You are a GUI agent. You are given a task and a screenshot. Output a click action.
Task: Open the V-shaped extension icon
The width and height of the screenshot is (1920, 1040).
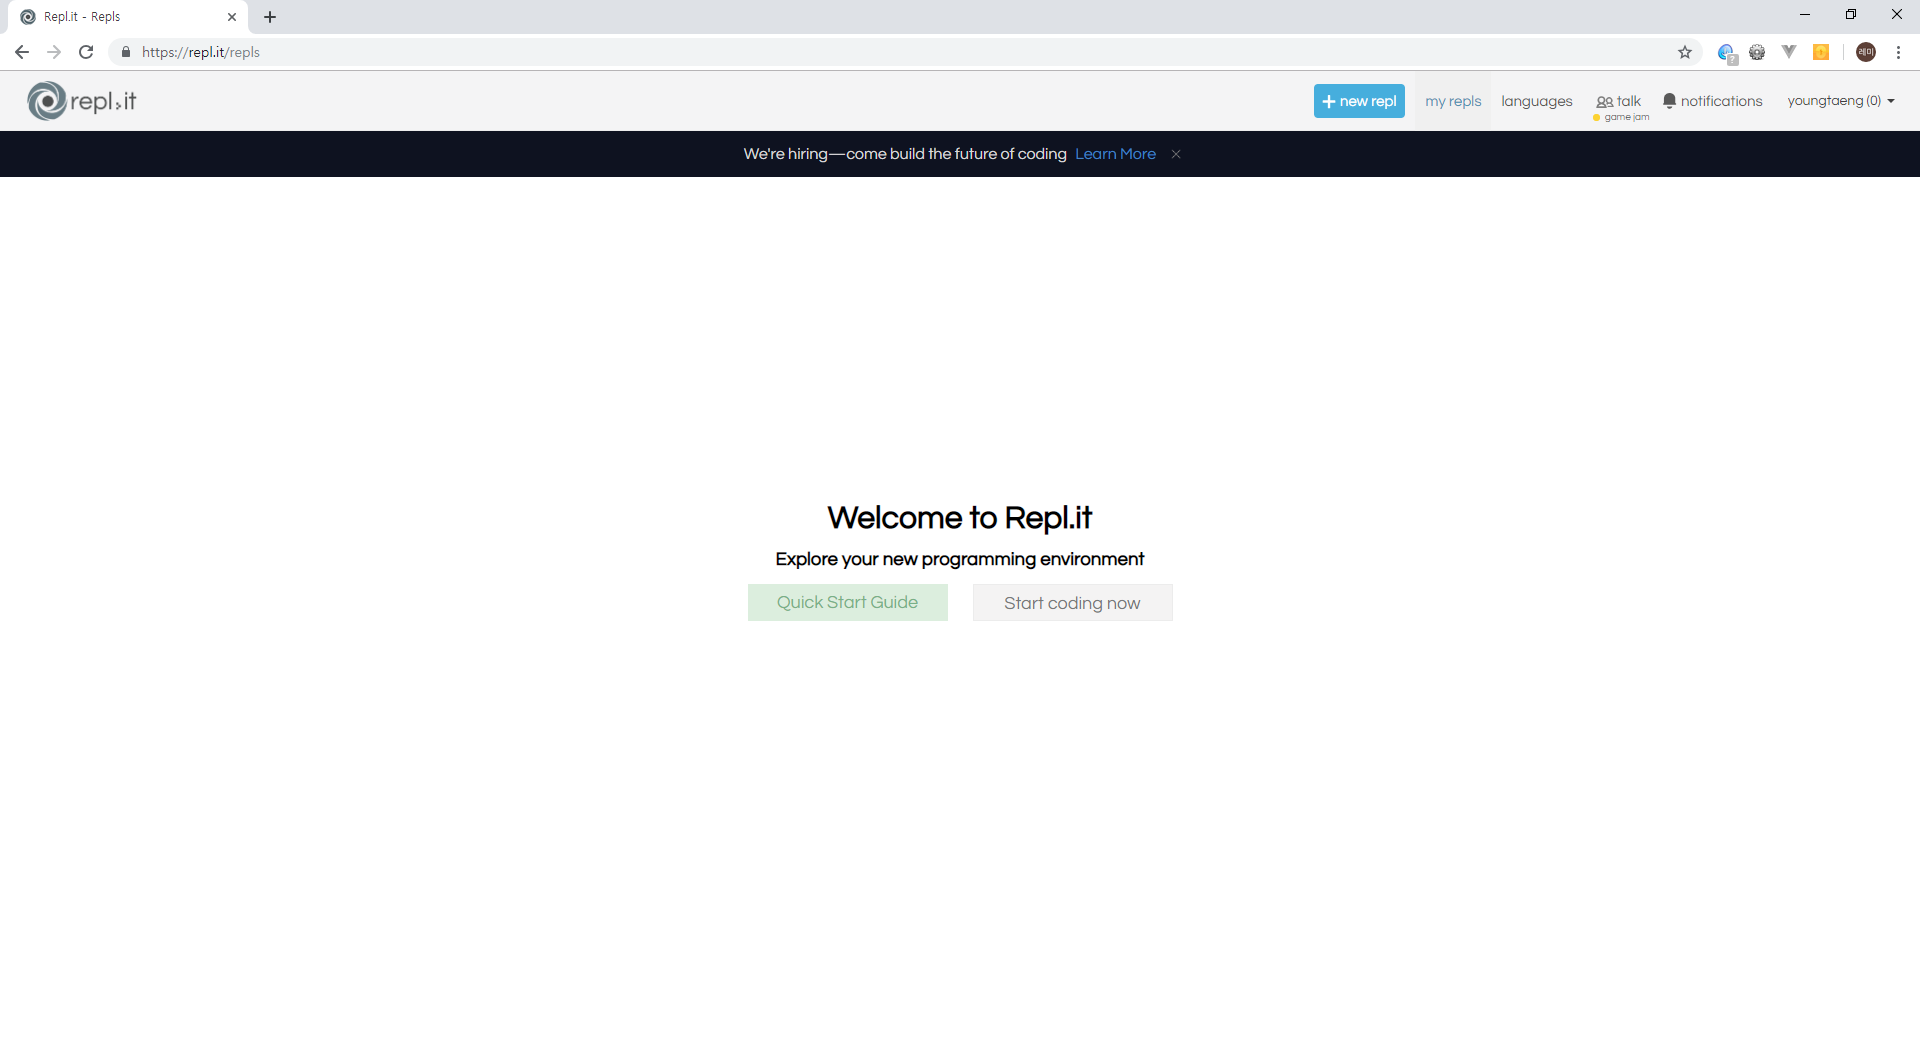pyautogui.click(x=1789, y=52)
